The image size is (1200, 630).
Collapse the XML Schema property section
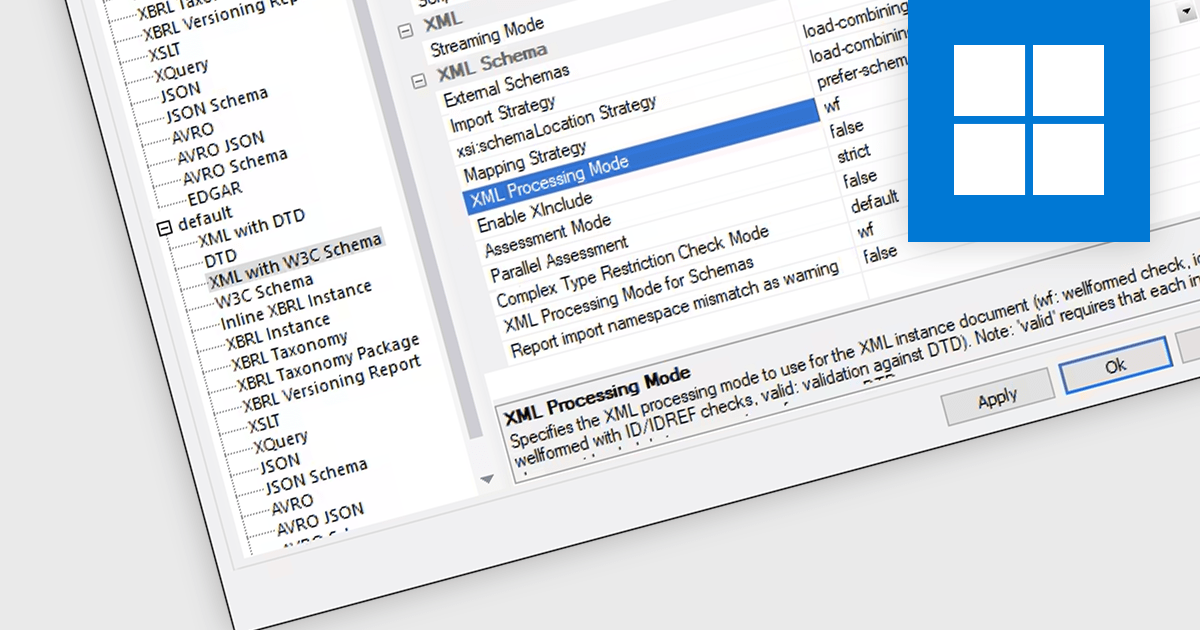(418, 80)
